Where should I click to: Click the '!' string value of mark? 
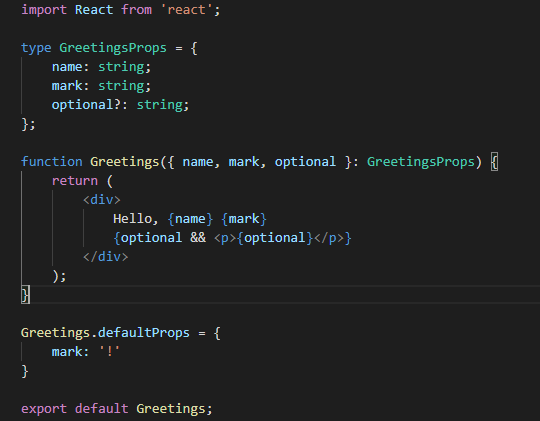click(x=109, y=352)
